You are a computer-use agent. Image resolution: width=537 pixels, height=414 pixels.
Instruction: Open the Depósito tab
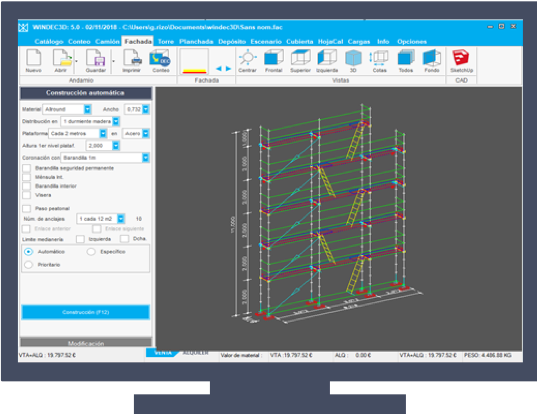(232, 41)
